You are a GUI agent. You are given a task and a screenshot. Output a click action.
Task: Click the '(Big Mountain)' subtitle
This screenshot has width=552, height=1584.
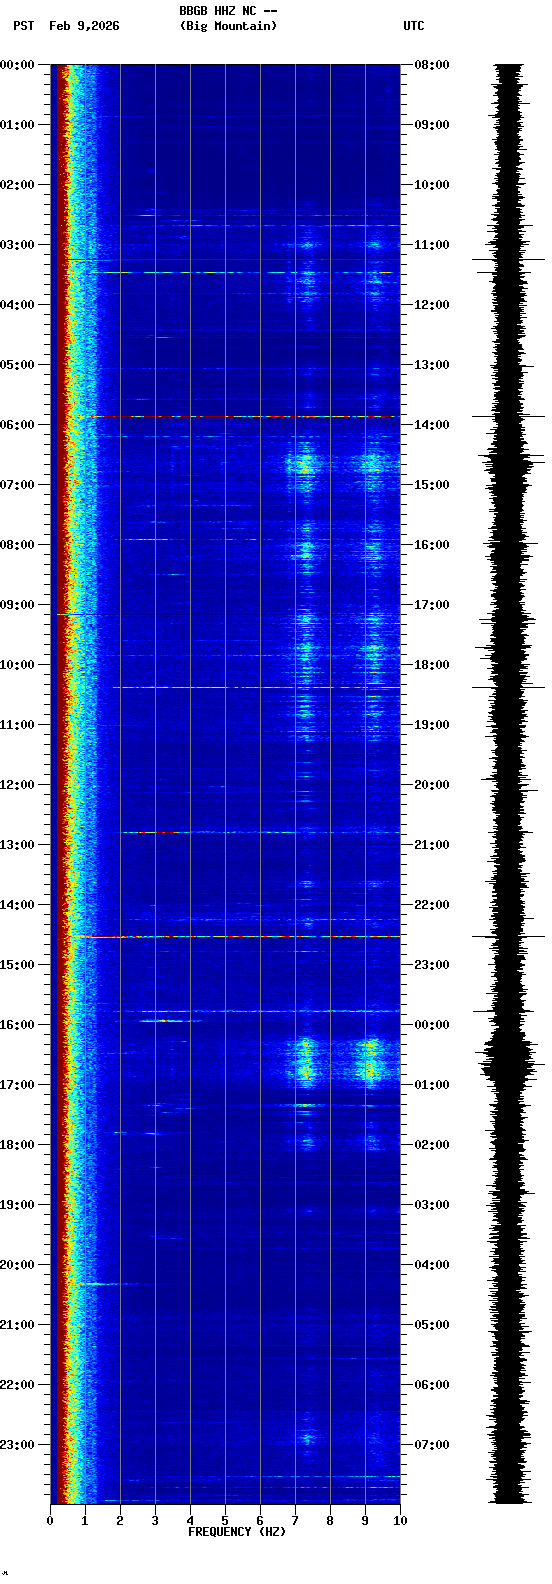(x=228, y=26)
